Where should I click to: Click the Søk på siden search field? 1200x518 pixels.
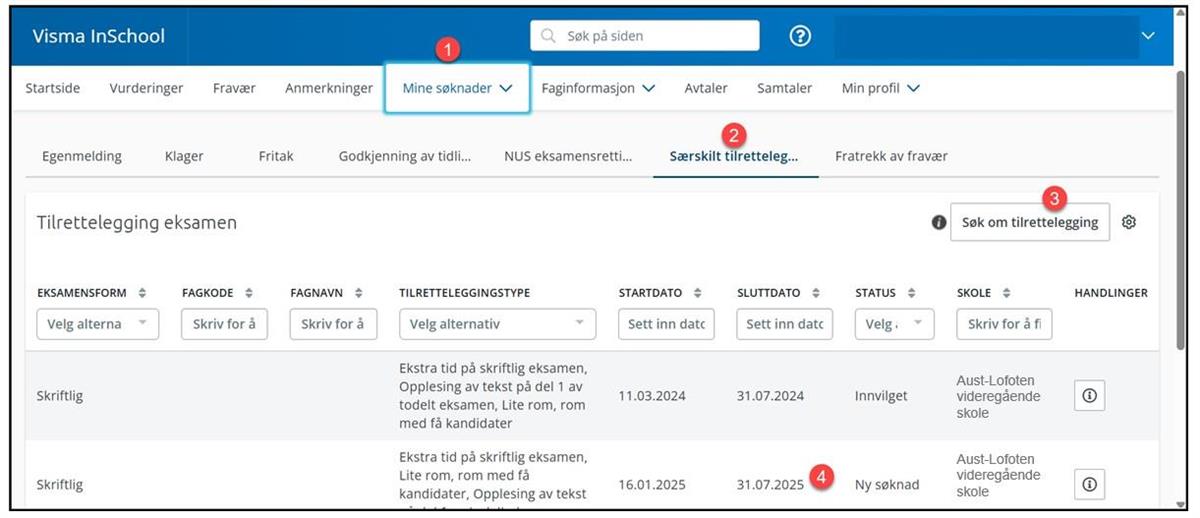coord(645,36)
